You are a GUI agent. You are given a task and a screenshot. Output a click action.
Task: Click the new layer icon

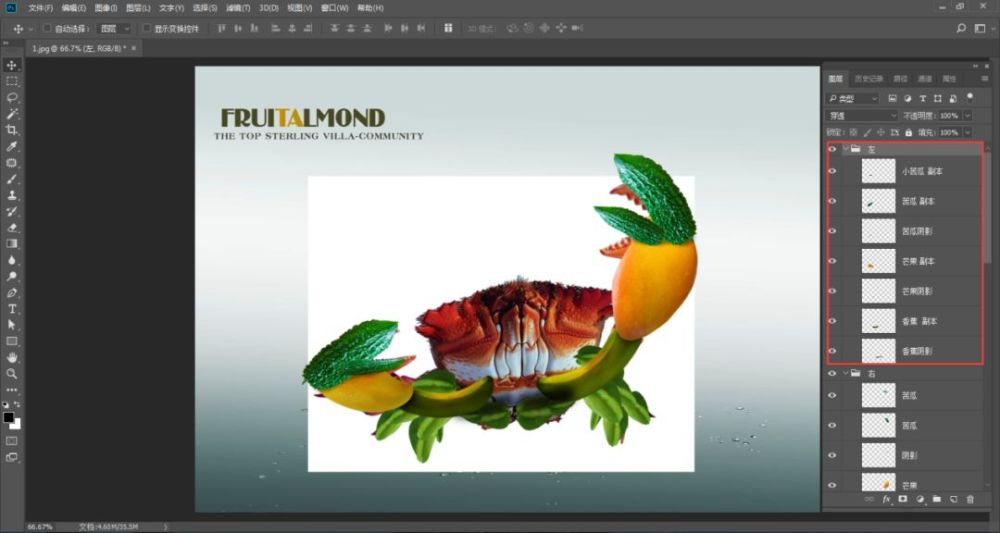[x=953, y=499]
